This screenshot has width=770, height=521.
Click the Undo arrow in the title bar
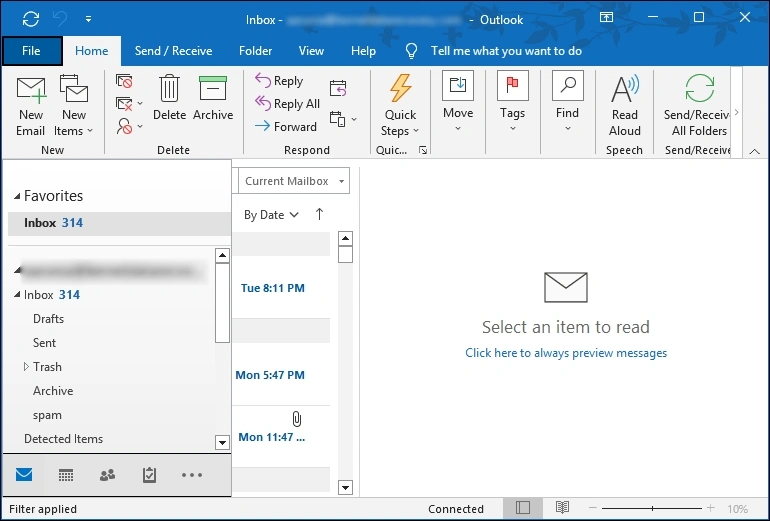click(x=60, y=19)
